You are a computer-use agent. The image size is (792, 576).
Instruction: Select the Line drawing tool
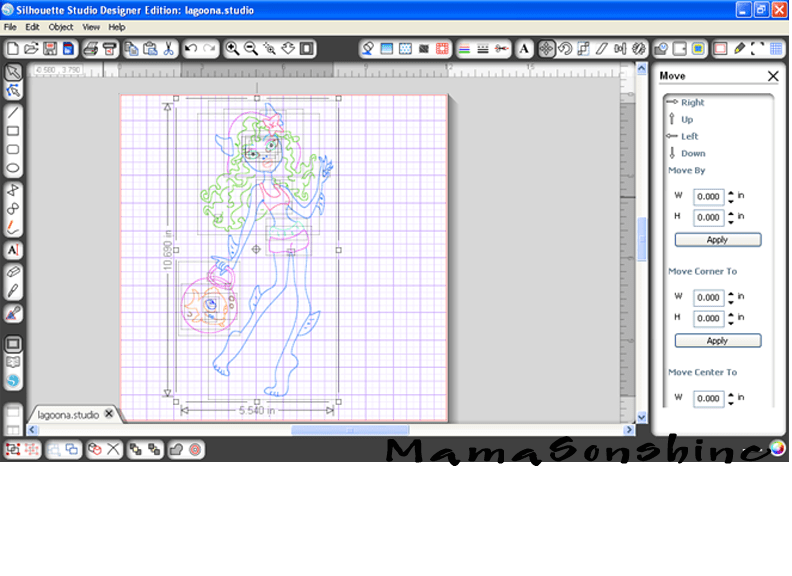point(13,112)
